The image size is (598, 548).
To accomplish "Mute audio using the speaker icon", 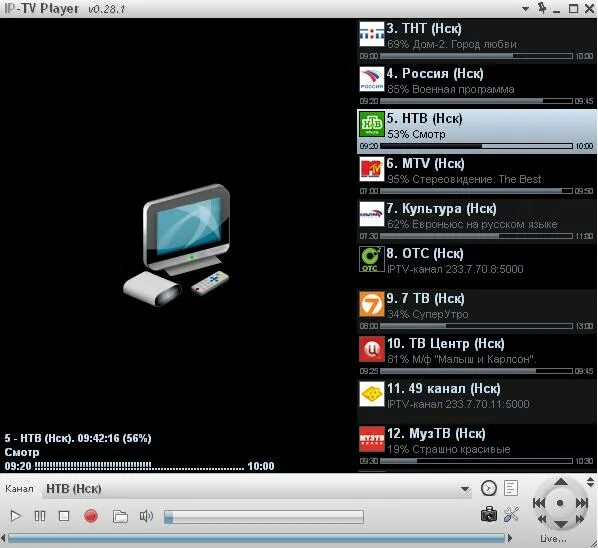I will click(146, 516).
